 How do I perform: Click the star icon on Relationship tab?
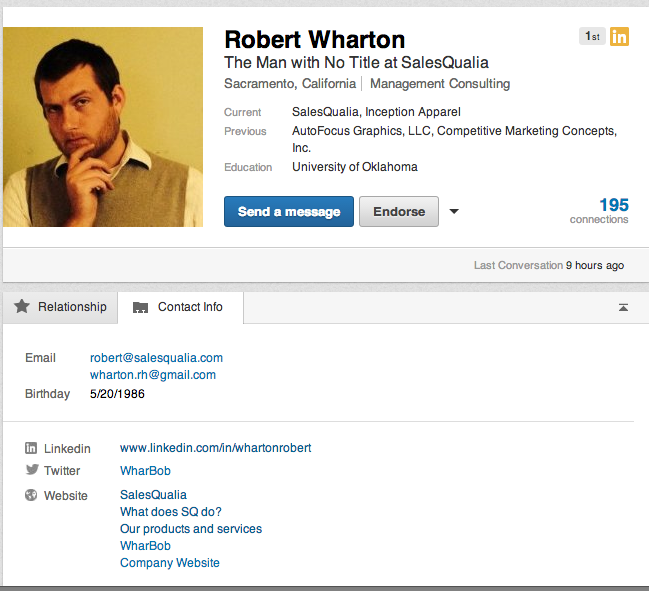pyautogui.click(x=22, y=307)
